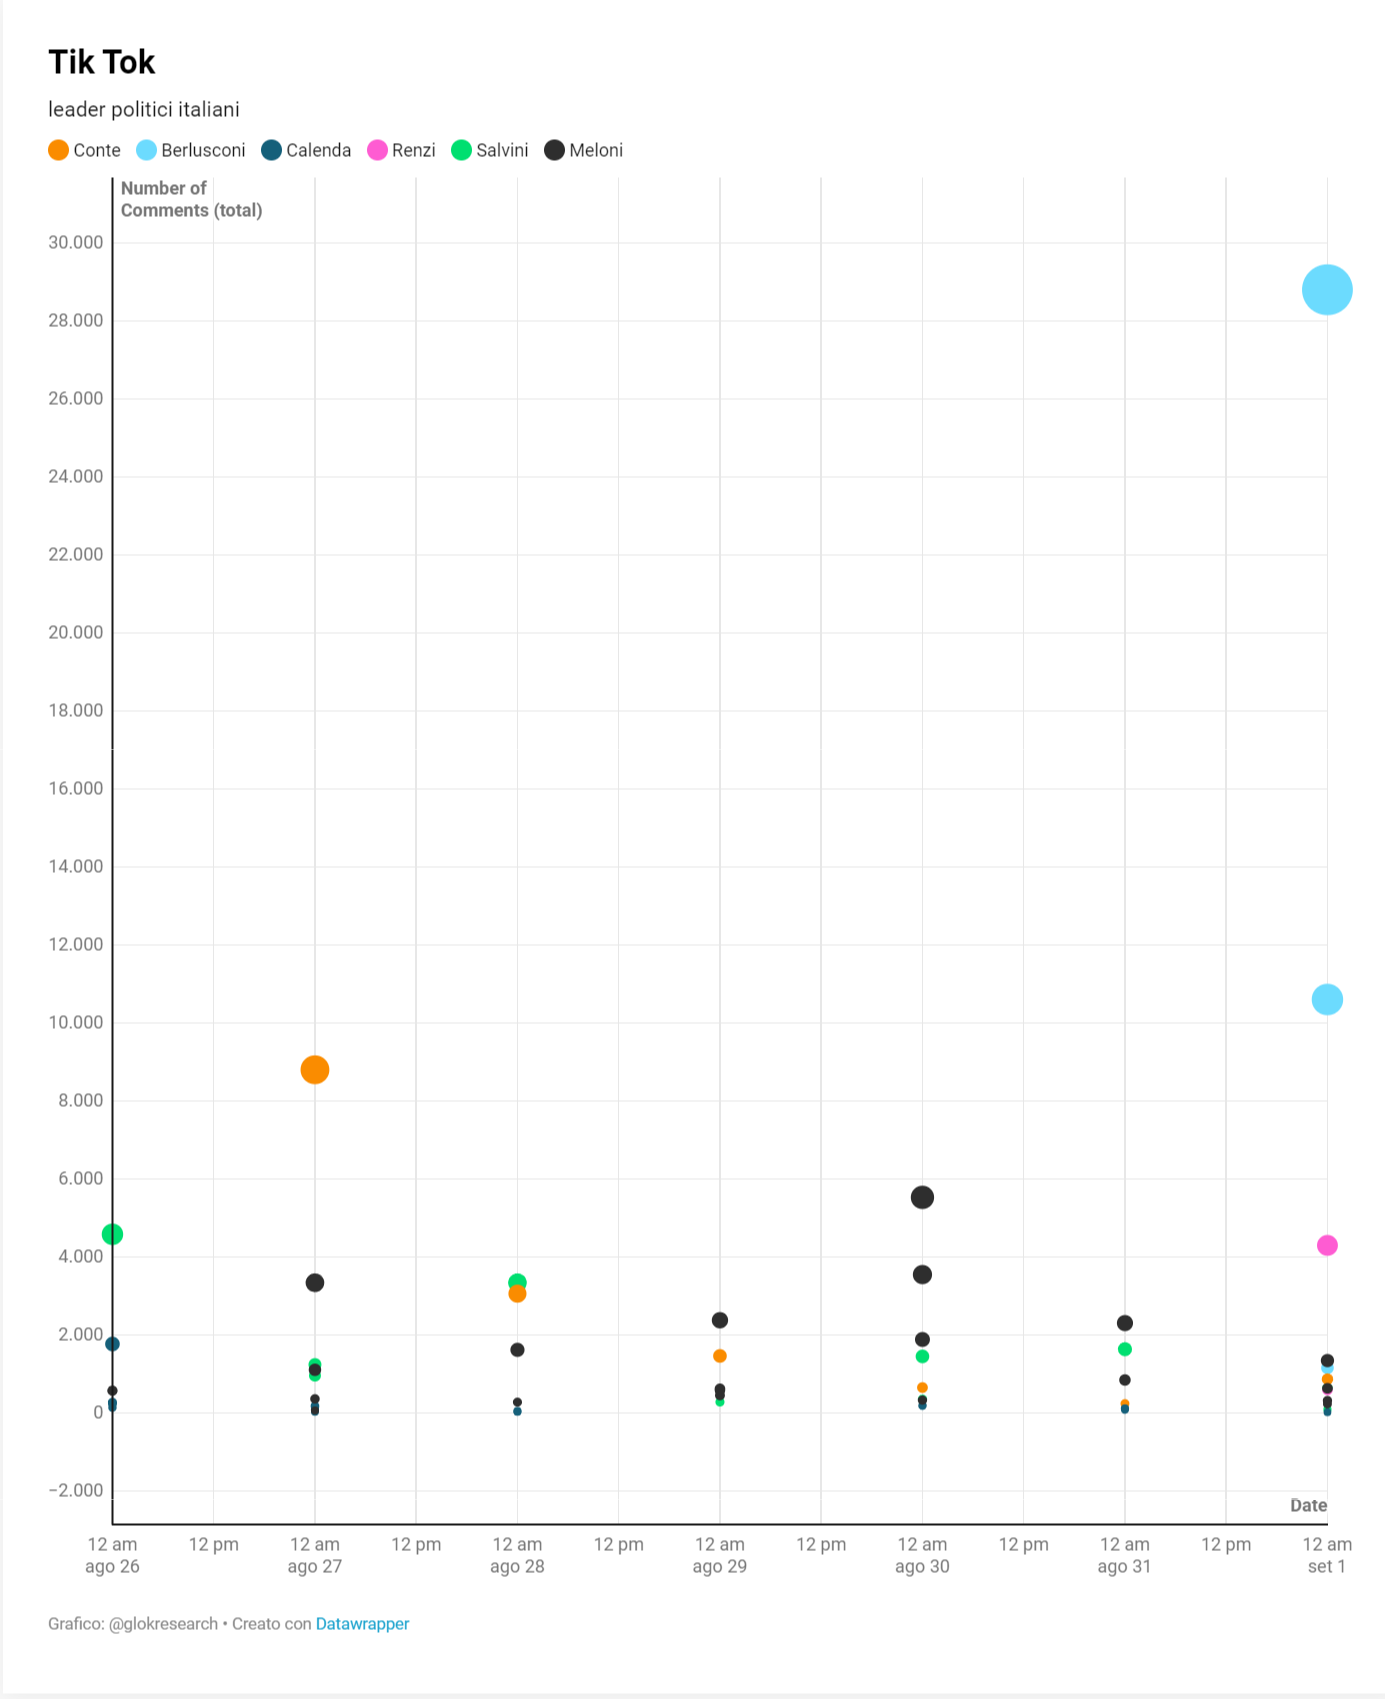This screenshot has width=1385, height=1699.
Task: Click the dark blue Calenda bubble on ago 26
Action: [113, 1344]
